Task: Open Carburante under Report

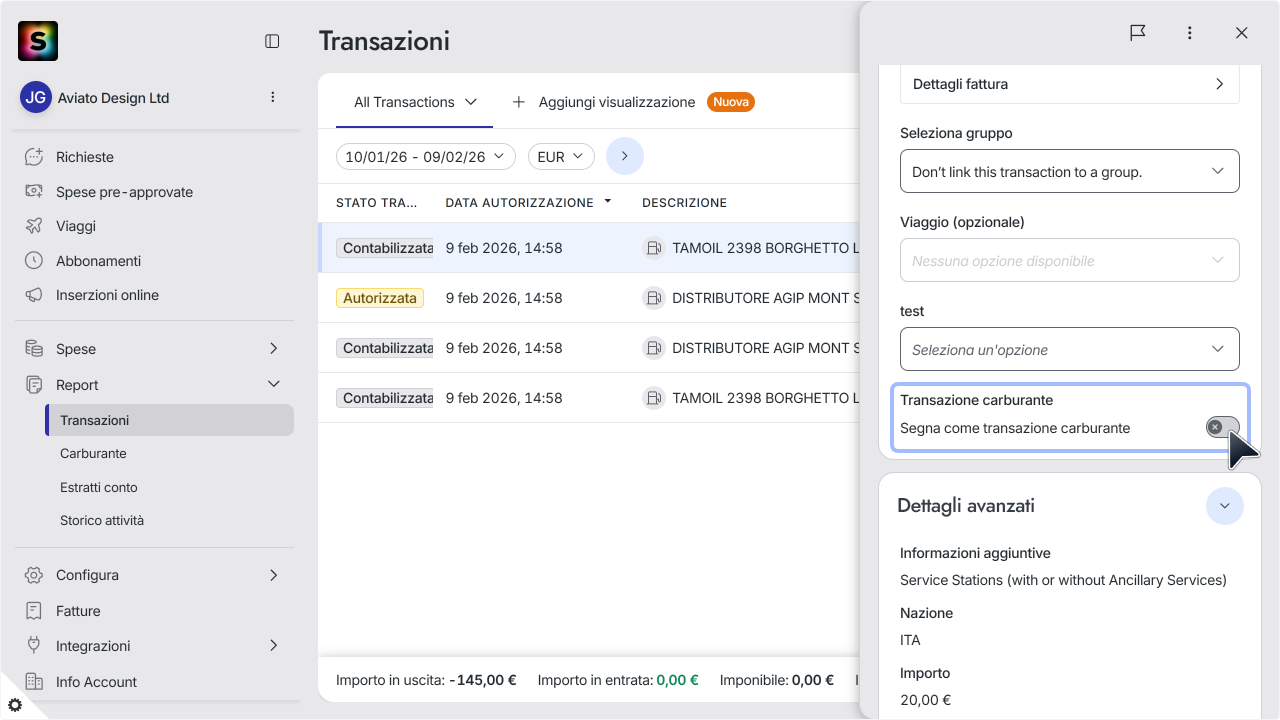Action: pyautogui.click(x=93, y=453)
